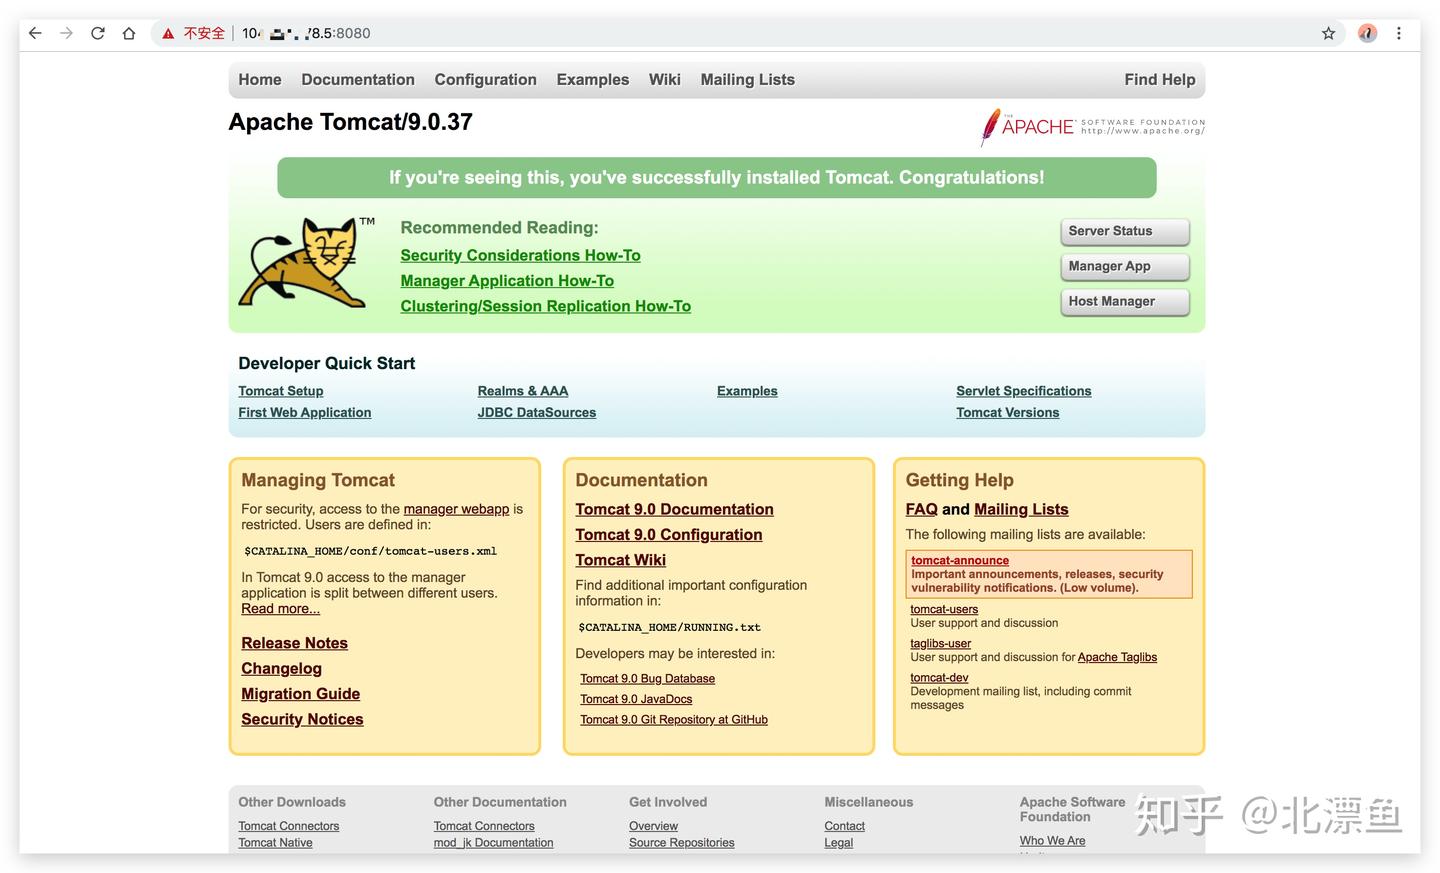Follow the manager webapp link
1440x873 pixels.
(456, 509)
